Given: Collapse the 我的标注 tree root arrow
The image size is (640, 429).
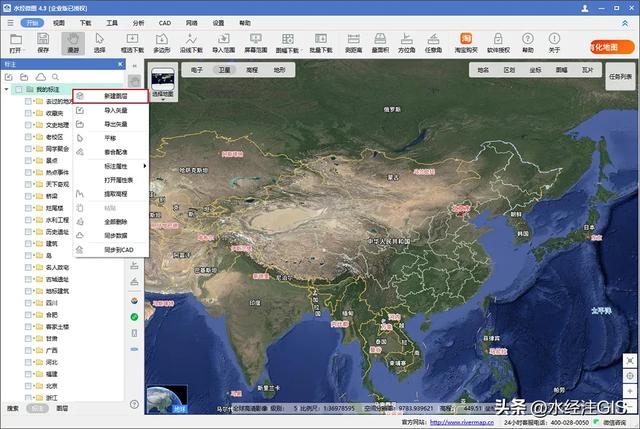Looking at the screenshot, I should click(7, 89).
